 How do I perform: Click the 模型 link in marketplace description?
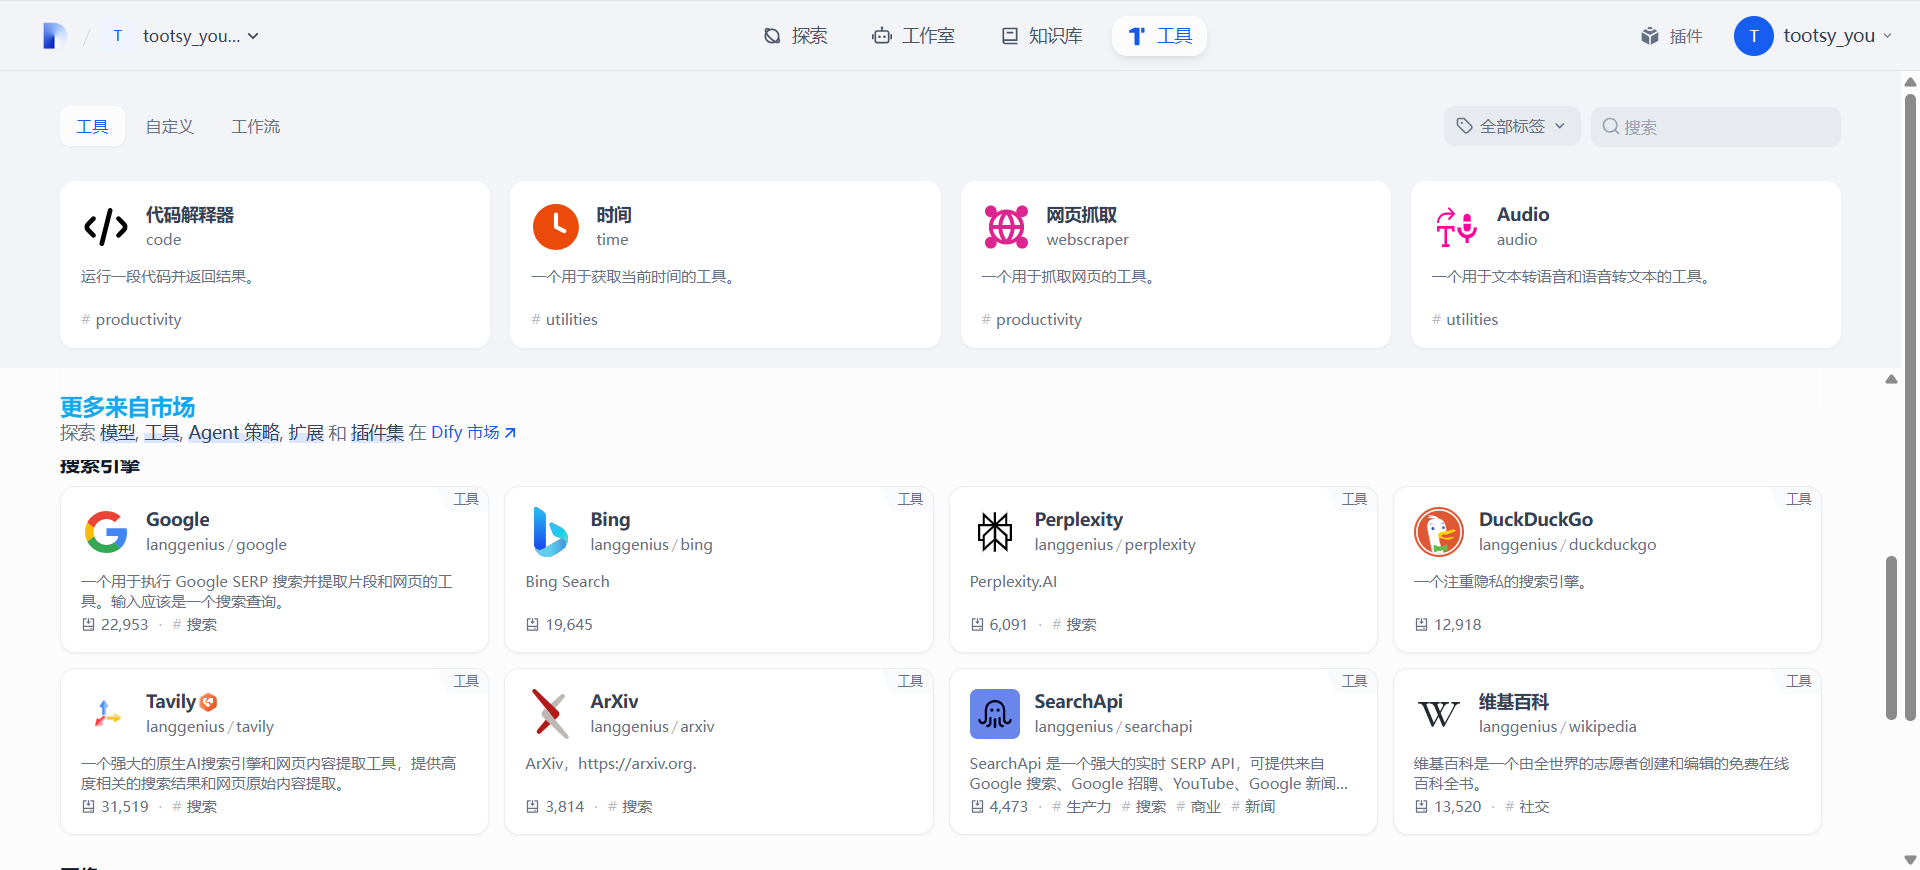[117, 432]
